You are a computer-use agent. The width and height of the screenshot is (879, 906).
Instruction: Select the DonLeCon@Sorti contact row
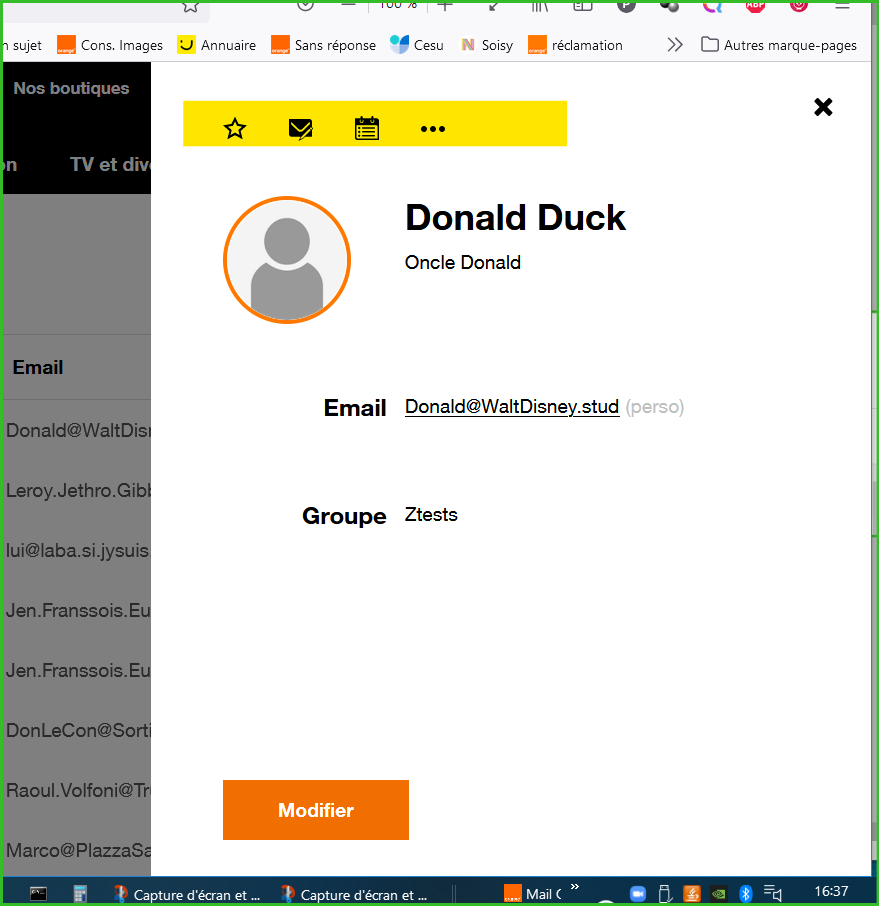[77, 731]
